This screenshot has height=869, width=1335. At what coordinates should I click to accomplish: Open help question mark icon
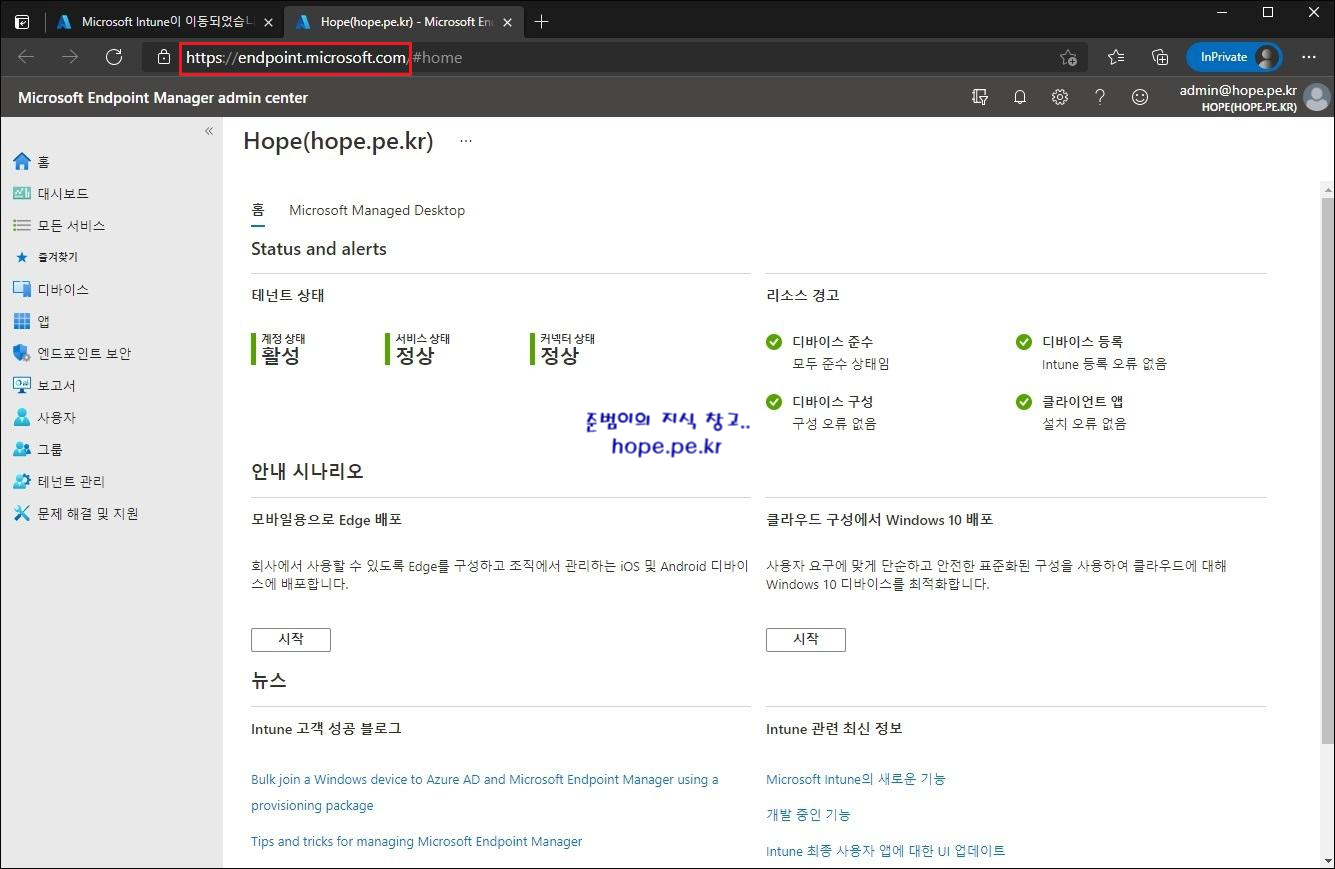pos(1100,97)
